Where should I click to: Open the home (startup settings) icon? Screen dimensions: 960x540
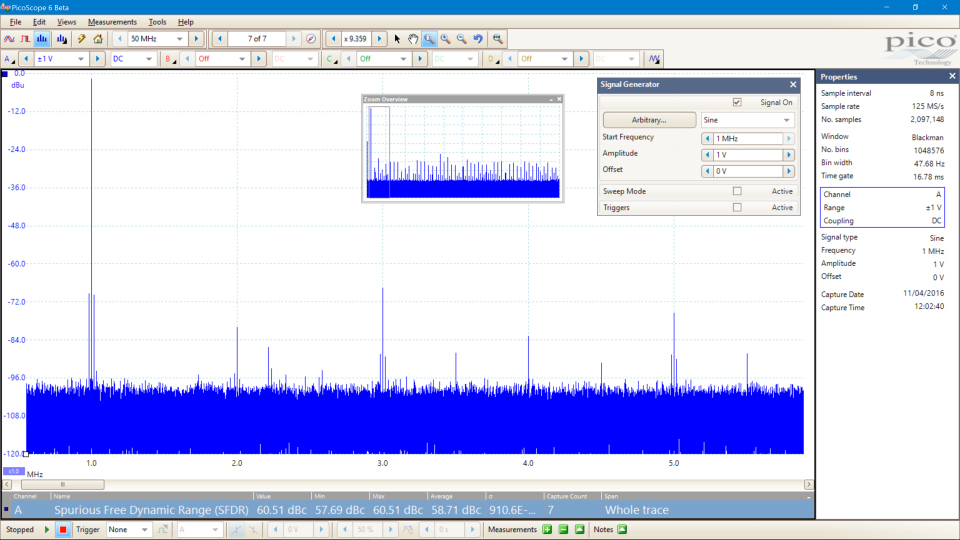98,39
